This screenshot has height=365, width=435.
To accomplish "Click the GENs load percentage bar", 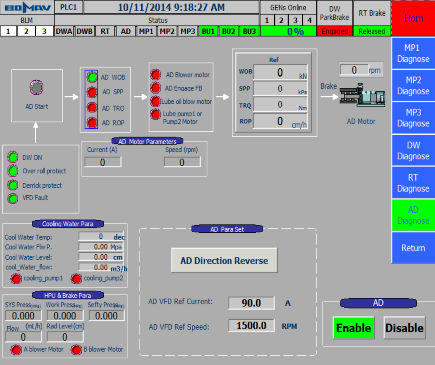I will point(288,31).
